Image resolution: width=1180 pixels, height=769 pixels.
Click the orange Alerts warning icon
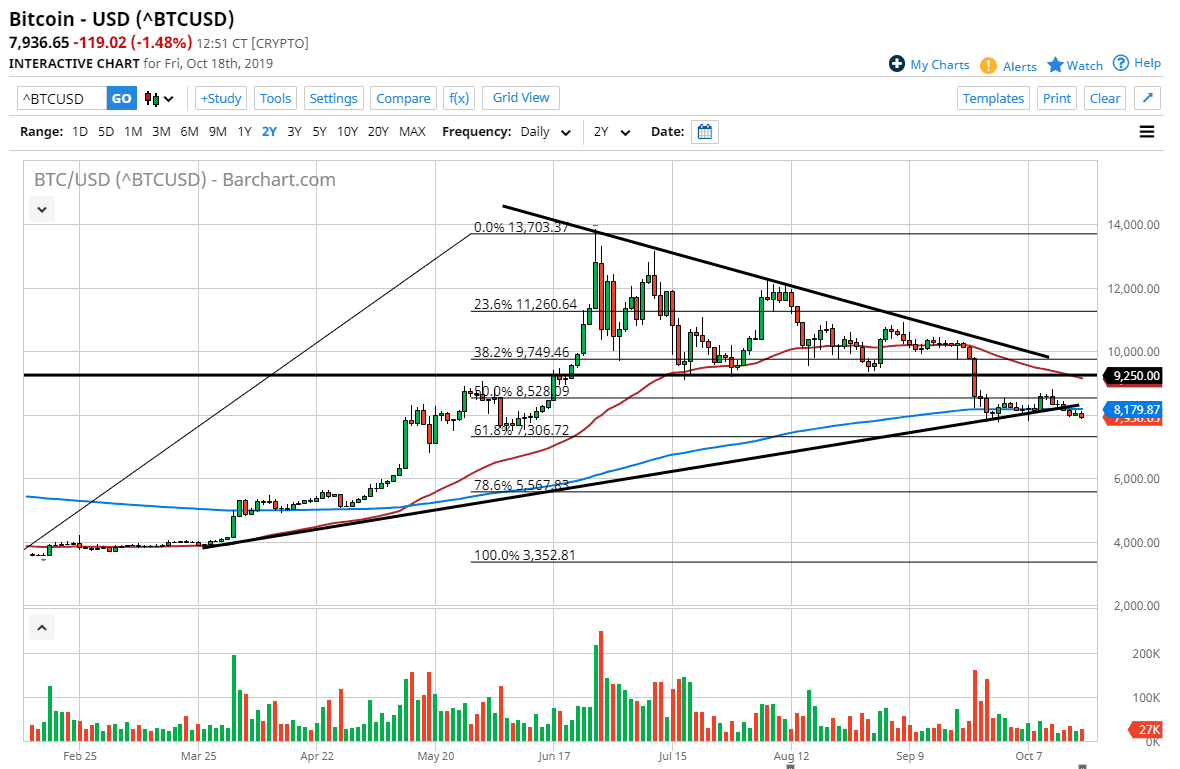[989, 66]
